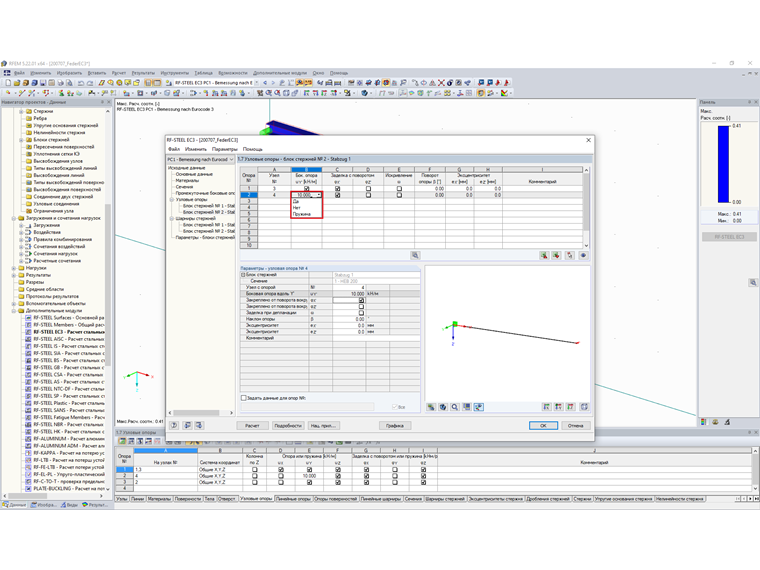Click the New document toolbar icon
Screen dimensions: 760x570
point(8,83)
